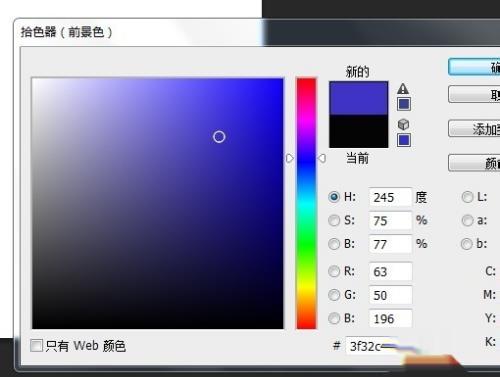Click the current black color swatch
The image size is (500, 377).
point(359,131)
